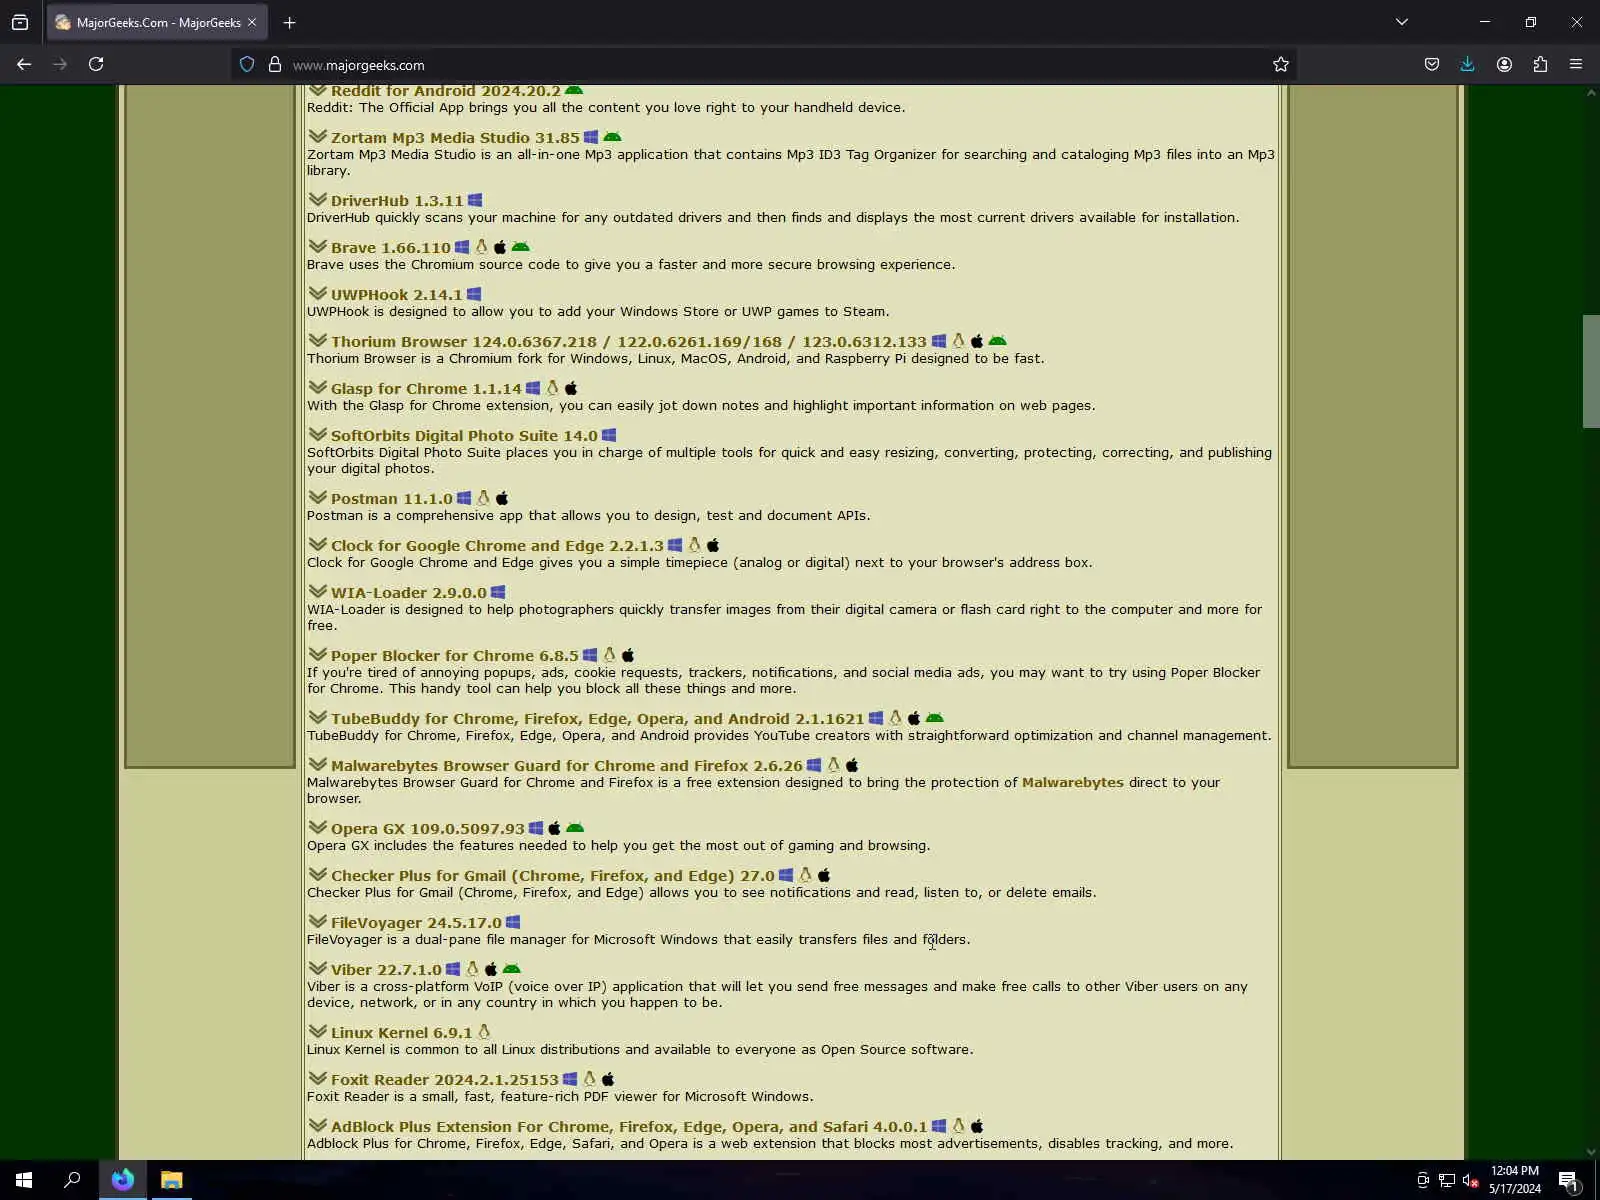Expand the chevron beside Linux Kernel 6.9.1
The width and height of the screenshot is (1600, 1200).
click(318, 1031)
